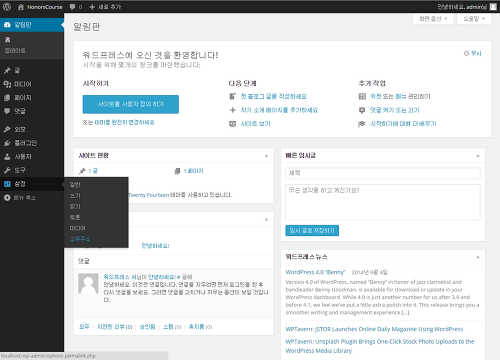Click the blue Customize Your Site button
Image resolution: width=500 pixels, height=360 pixels.
[x=131, y=104]
